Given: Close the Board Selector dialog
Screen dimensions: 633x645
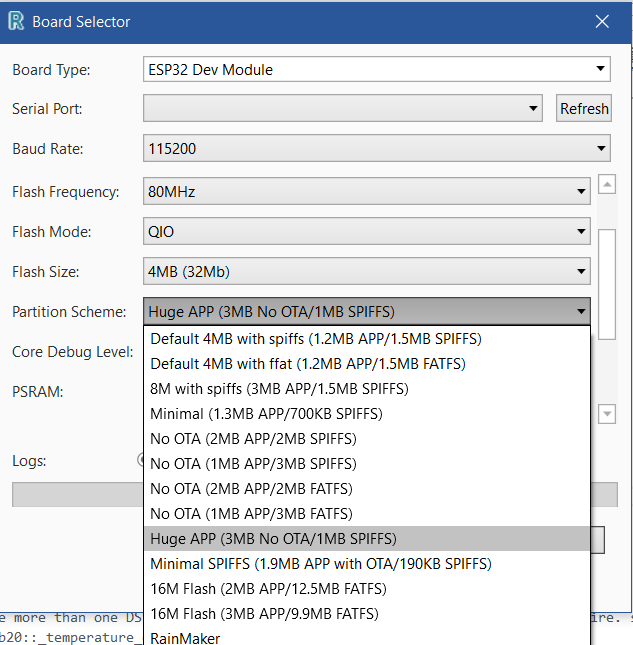Looking at the screenshot, I should click(602, 21).
